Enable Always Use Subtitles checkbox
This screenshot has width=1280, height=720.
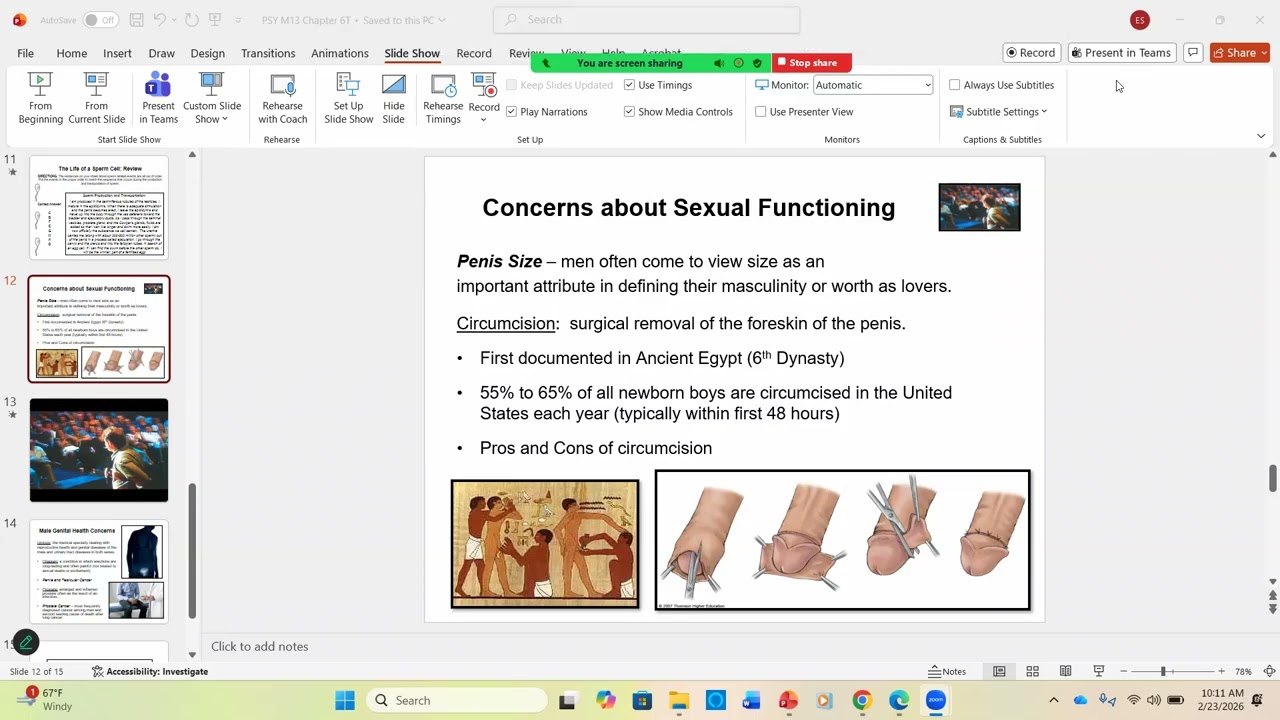[955, 85]
